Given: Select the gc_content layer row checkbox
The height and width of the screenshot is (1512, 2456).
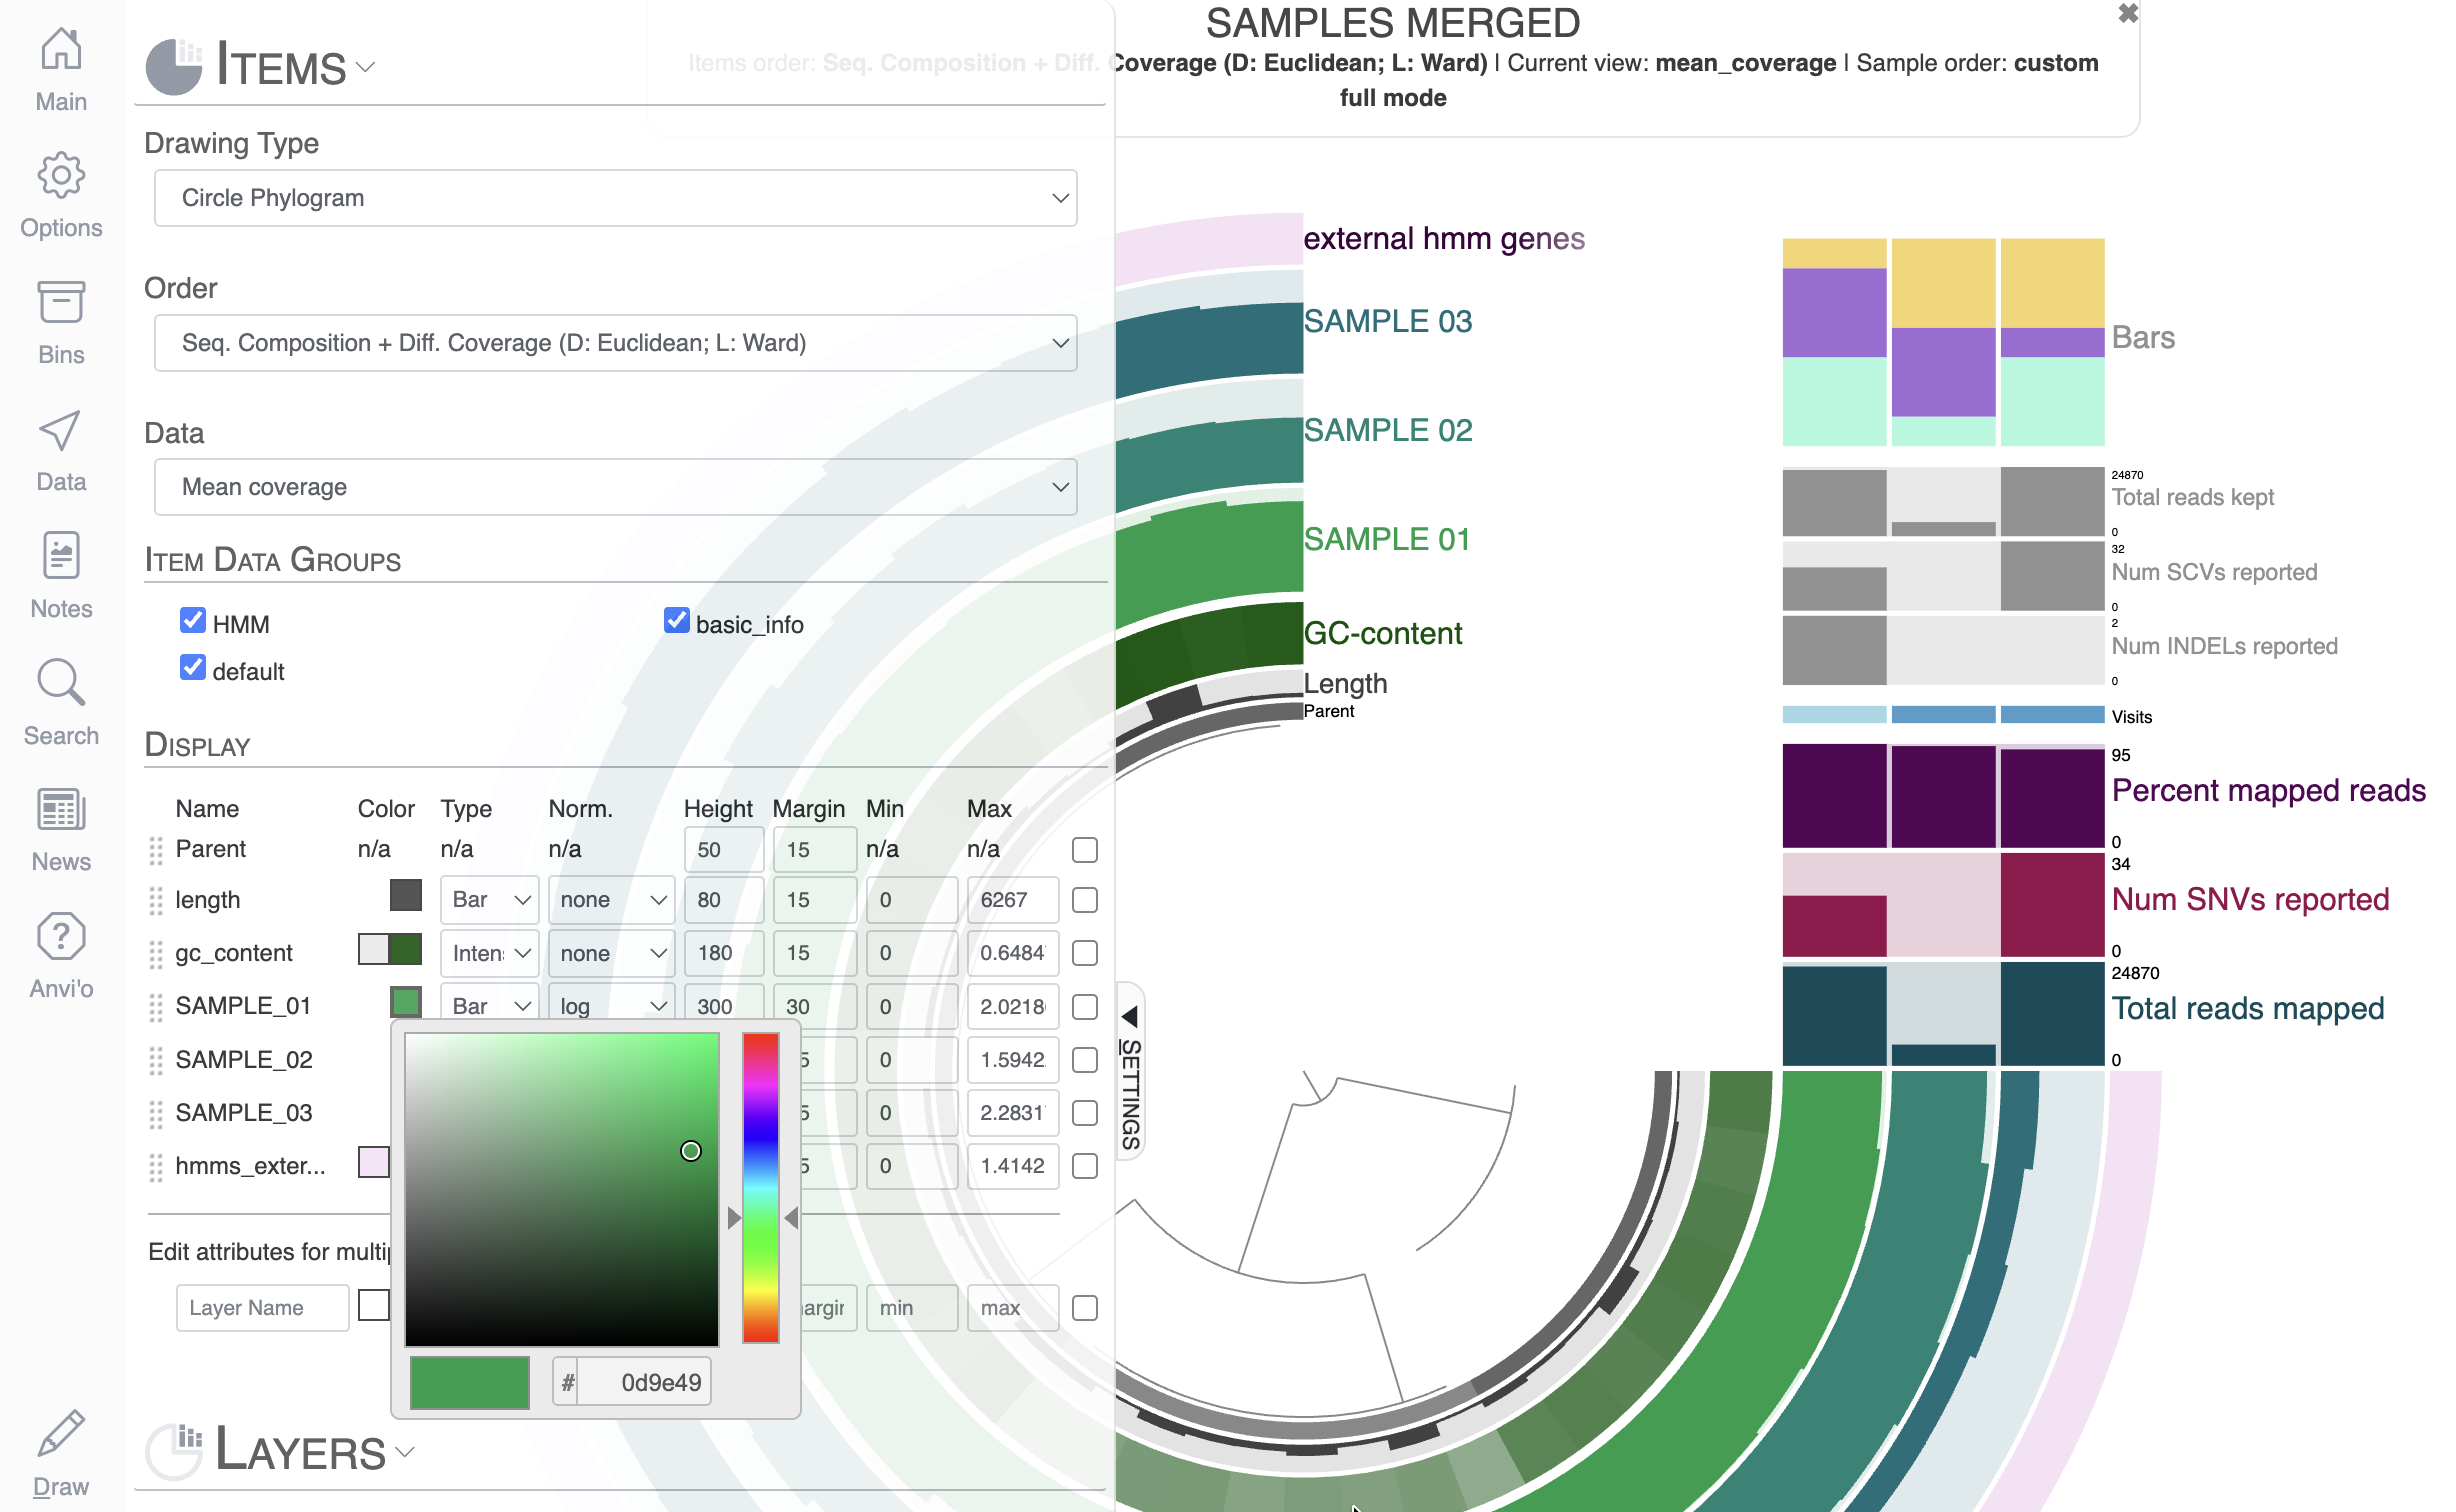Looking at the screenshot, I should pos(1084,953).
